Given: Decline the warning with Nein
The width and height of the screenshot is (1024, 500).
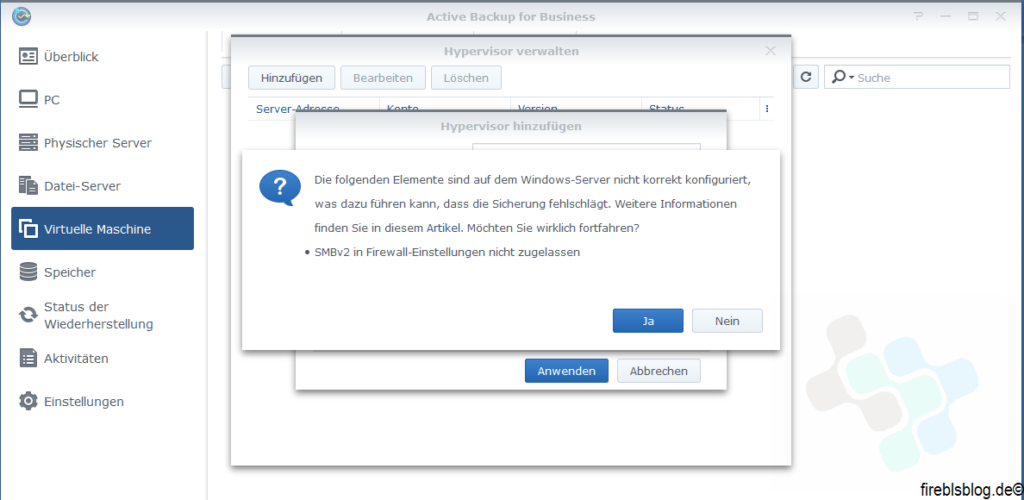Looking at the screenshot, I should coord(727,320).
